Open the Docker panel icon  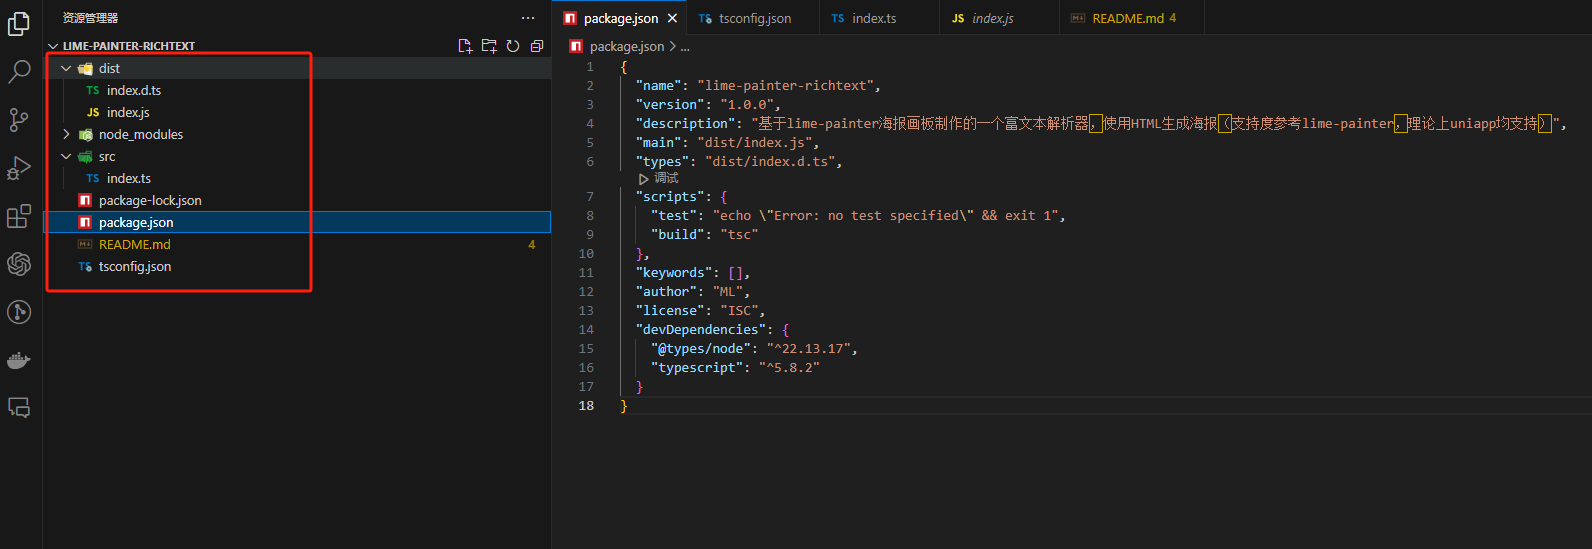tap(19, 360)
